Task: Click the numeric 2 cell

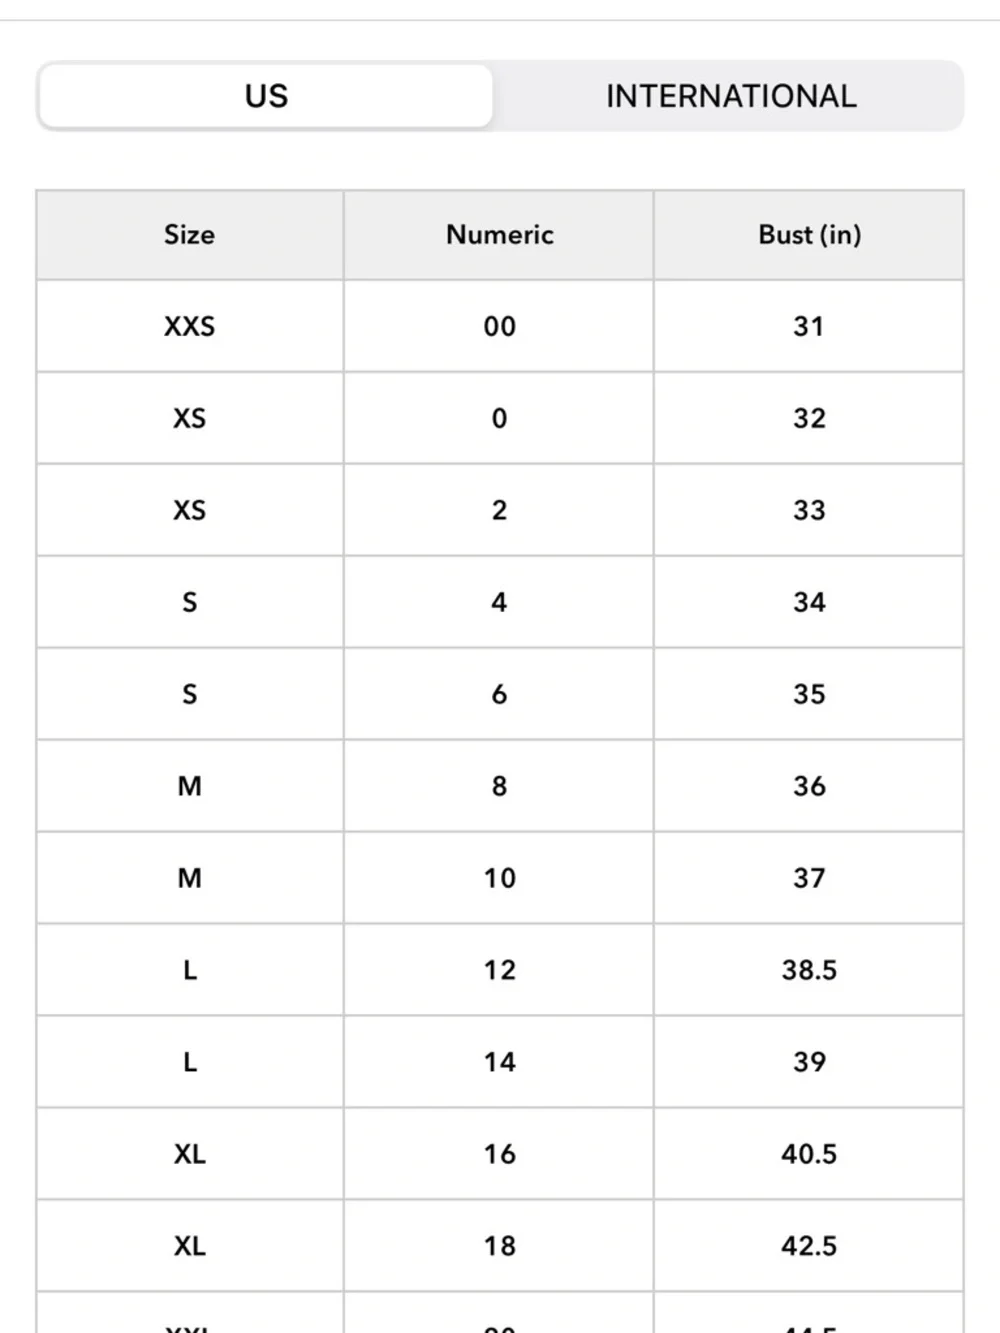Action: [499, 510]
